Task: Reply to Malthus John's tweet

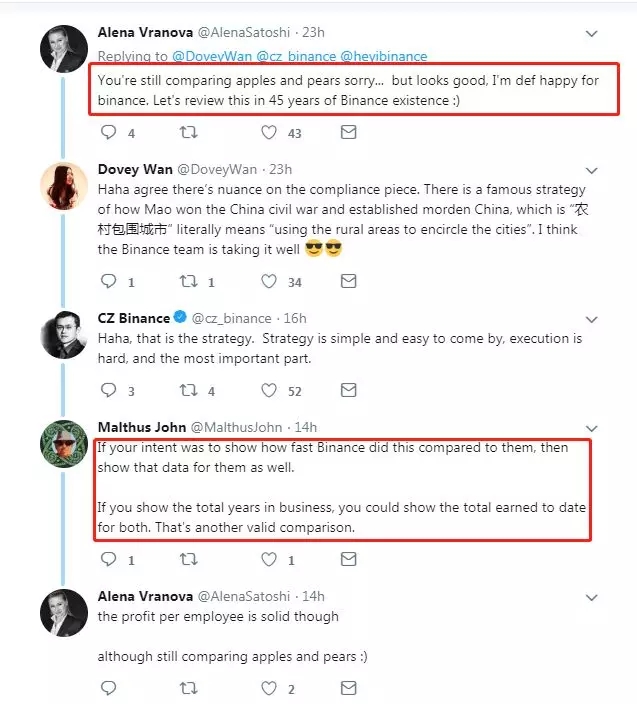Action: click(109, 560)
